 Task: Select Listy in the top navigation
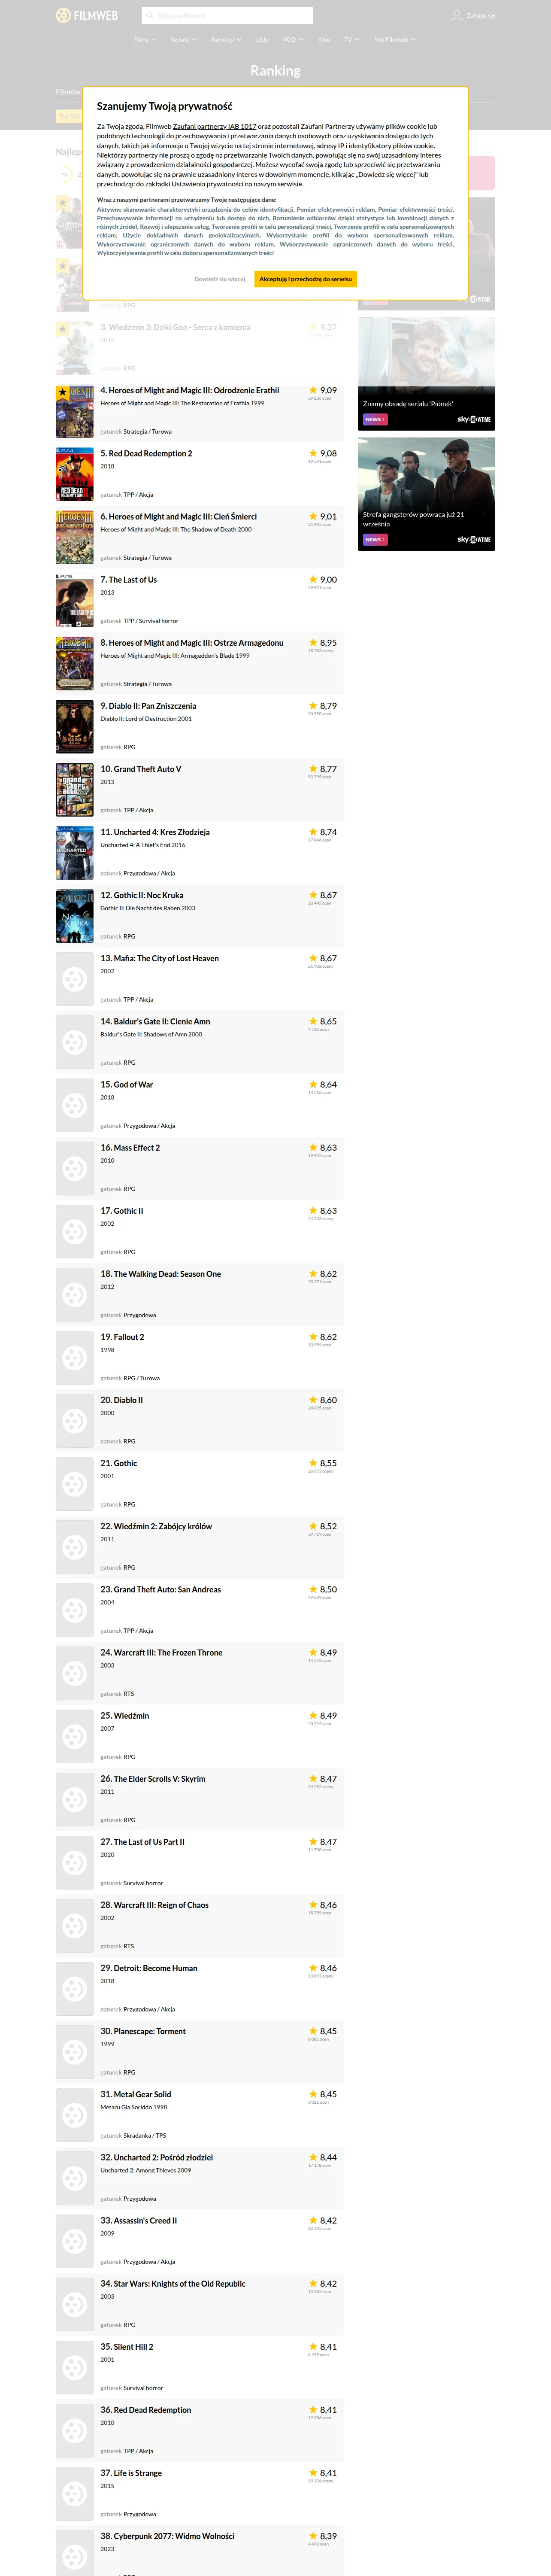(262, 39)
